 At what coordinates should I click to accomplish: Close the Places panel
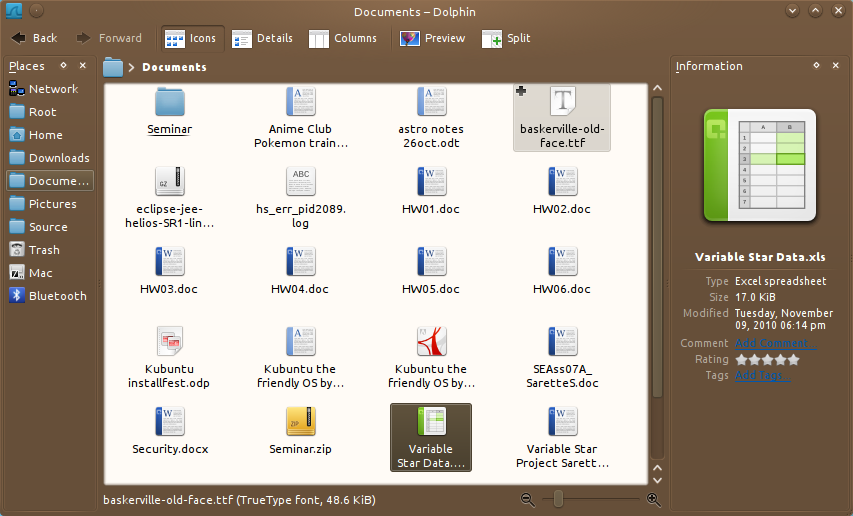pos(83,65)
